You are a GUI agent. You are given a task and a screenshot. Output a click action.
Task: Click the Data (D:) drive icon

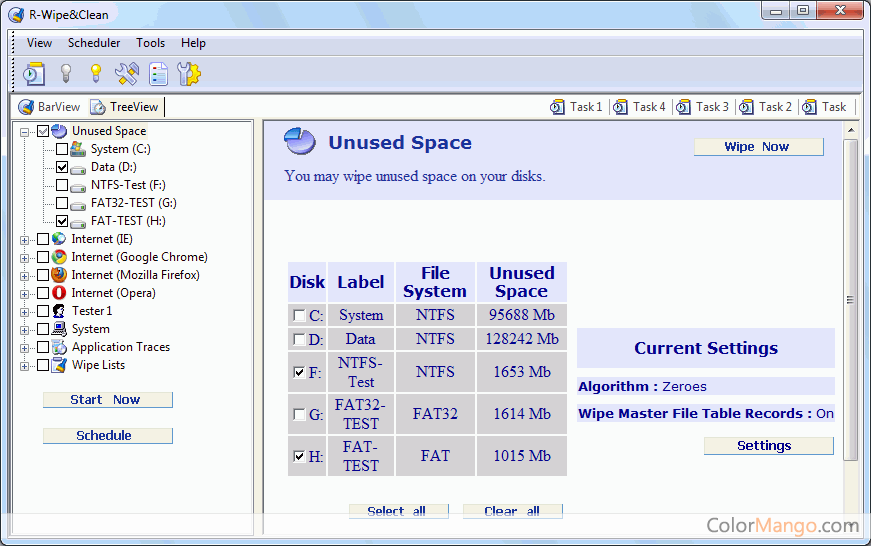(78, 168)
